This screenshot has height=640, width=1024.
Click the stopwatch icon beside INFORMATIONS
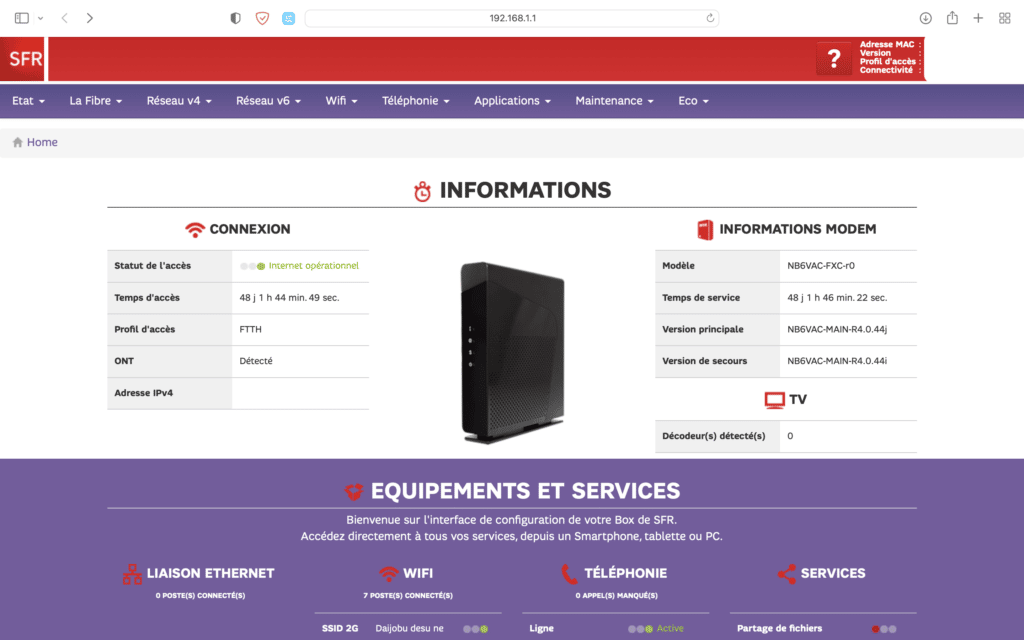[x=423, y=191]
